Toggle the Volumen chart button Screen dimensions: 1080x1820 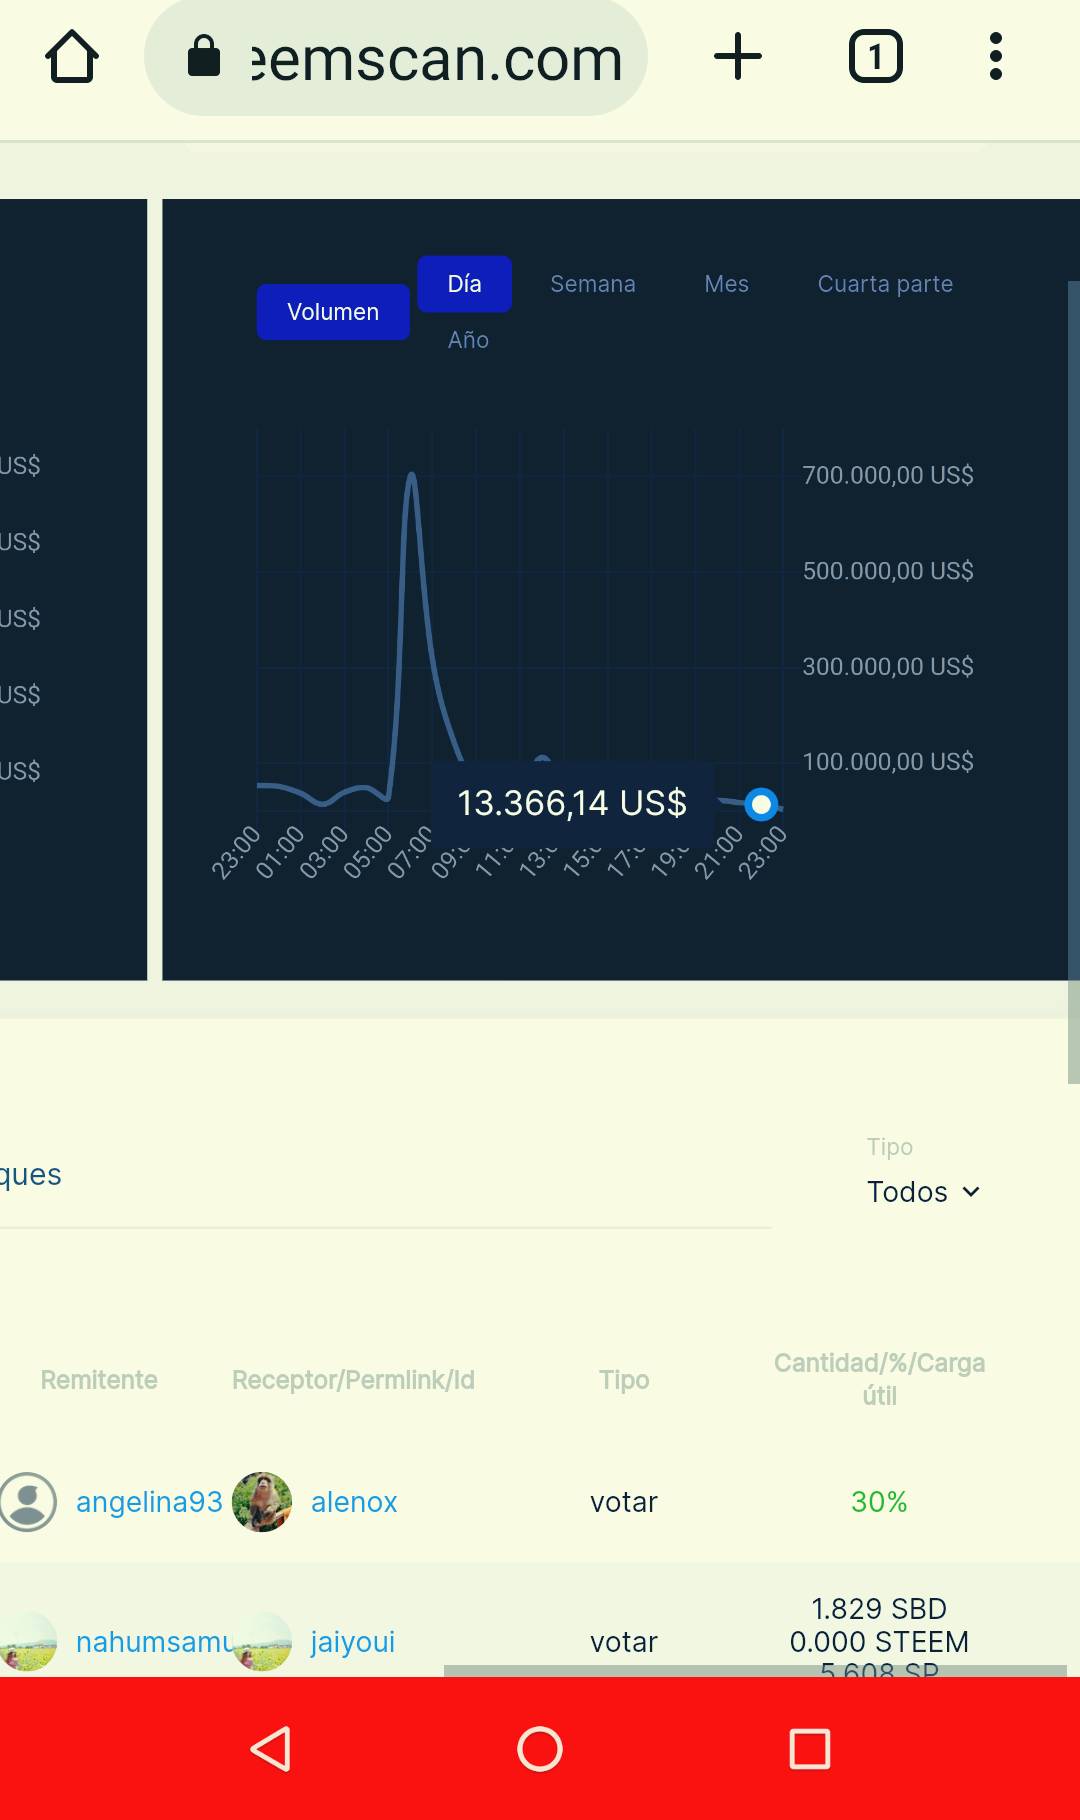[x=333, y=312]
